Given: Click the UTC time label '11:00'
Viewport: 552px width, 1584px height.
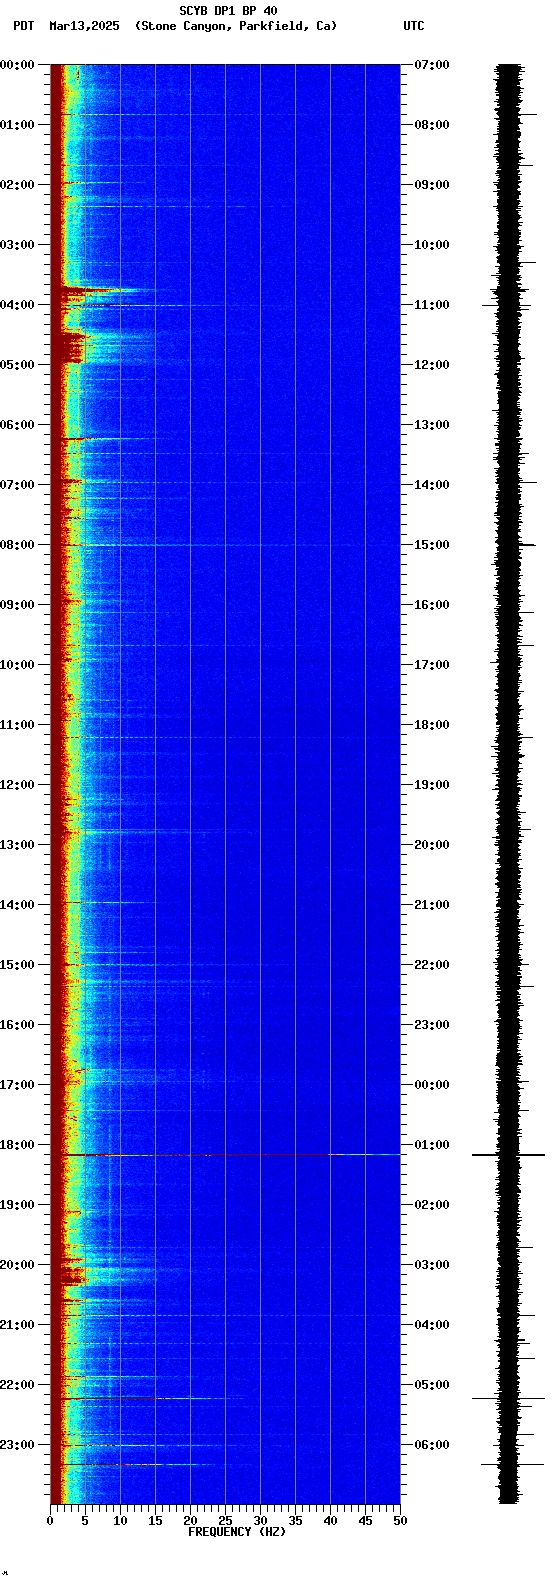Looking at the screenshot, I should (x=432, y=305).
